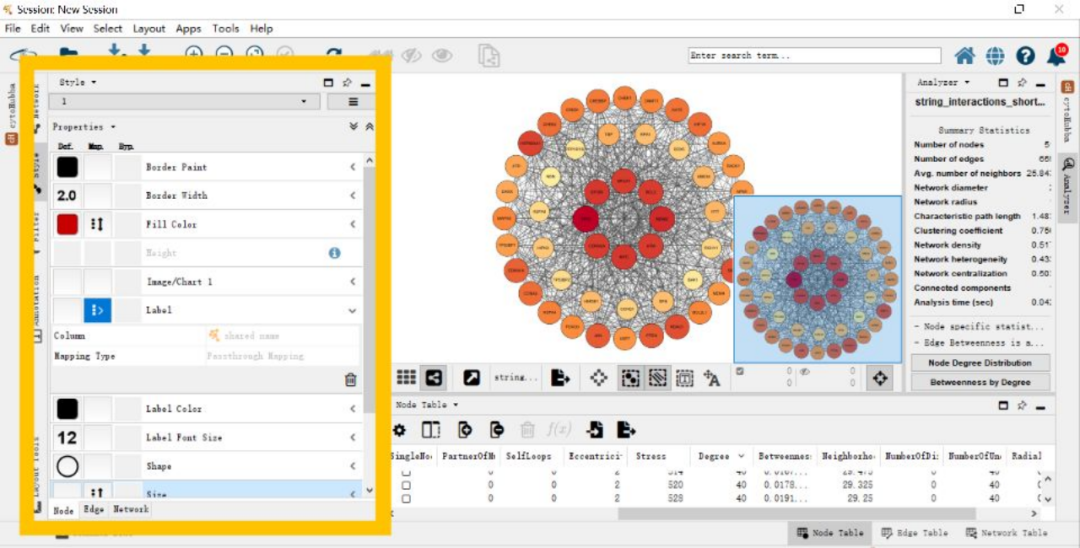Click the dotted navigation arrows below network
The height and width of the screenshot is (548, 1080).
(598, 377)
